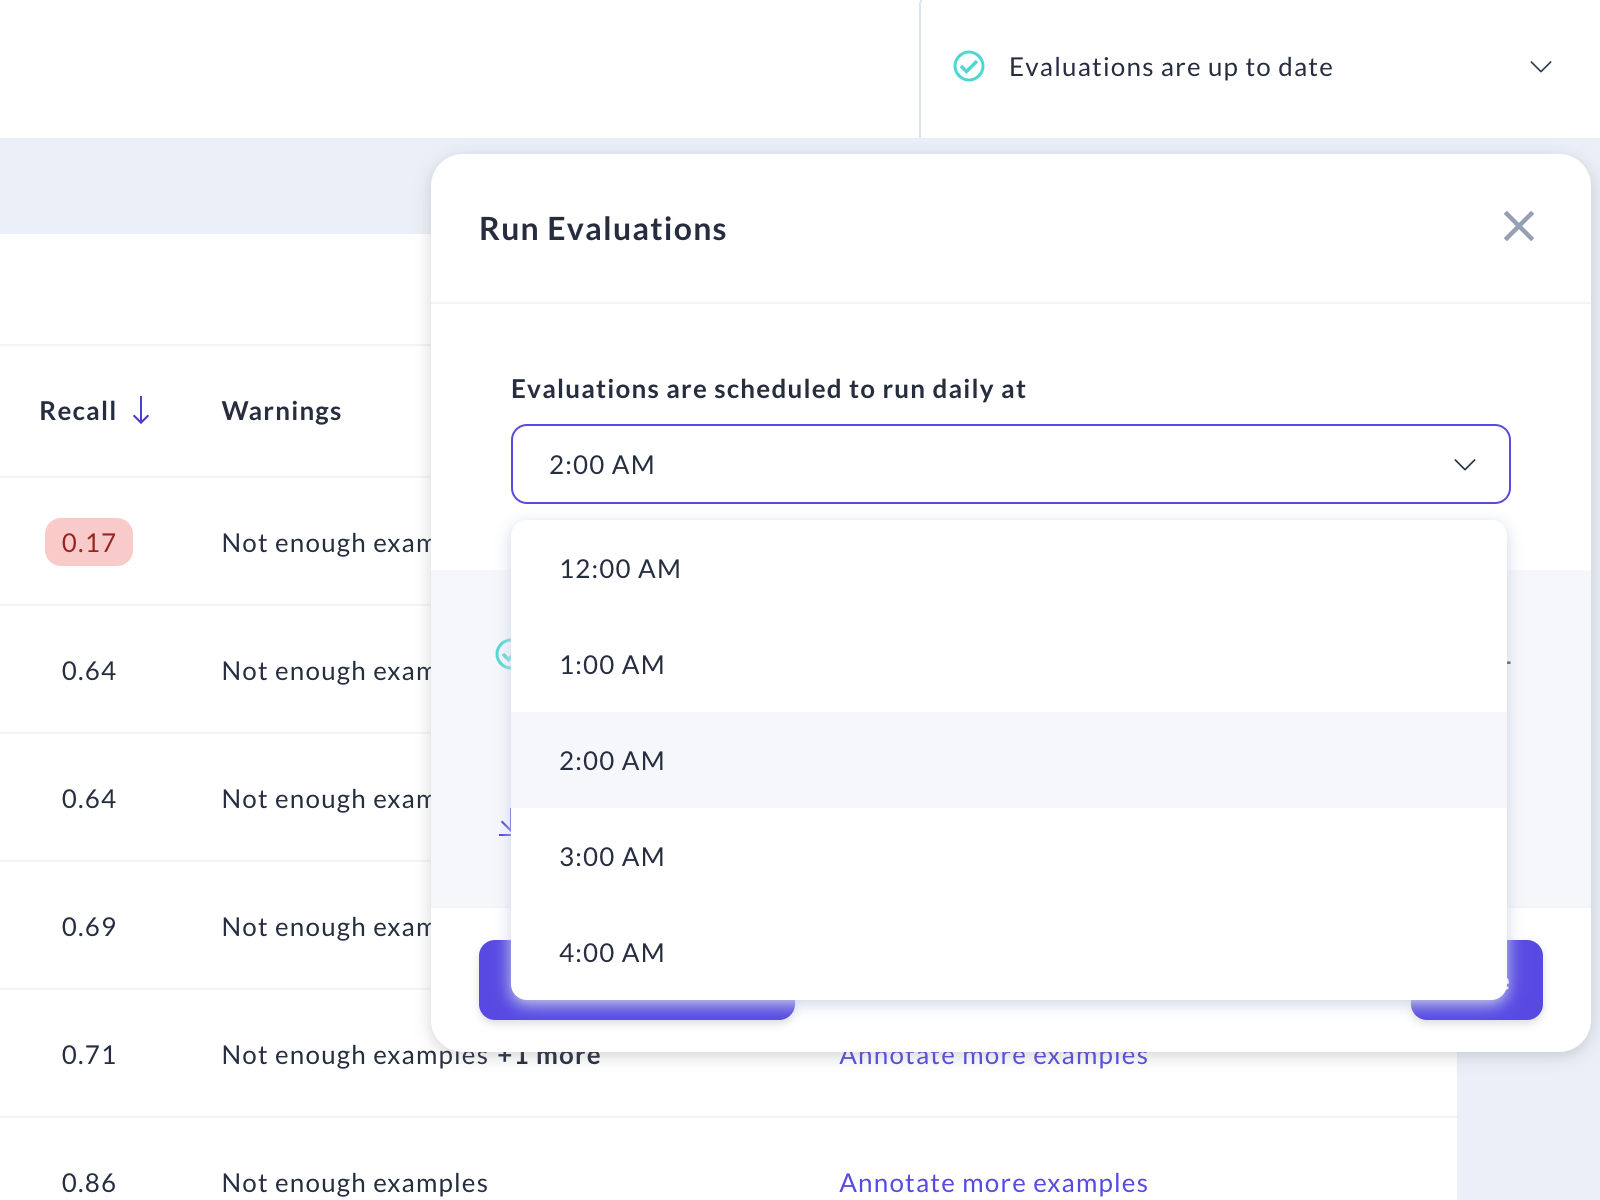Close the Run Evaluations dialog
Viewport: 1600px width, 1200px height.
(1518, 227)
